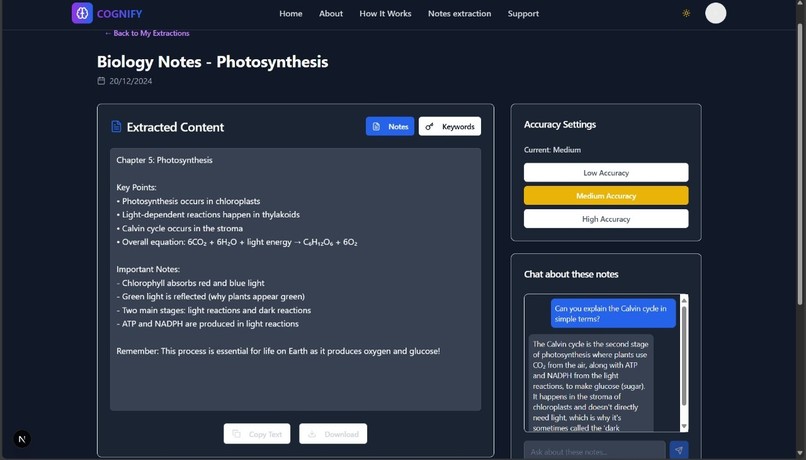Click the chat scrollbar up arrow
The image size is (806, 460).
684,300
